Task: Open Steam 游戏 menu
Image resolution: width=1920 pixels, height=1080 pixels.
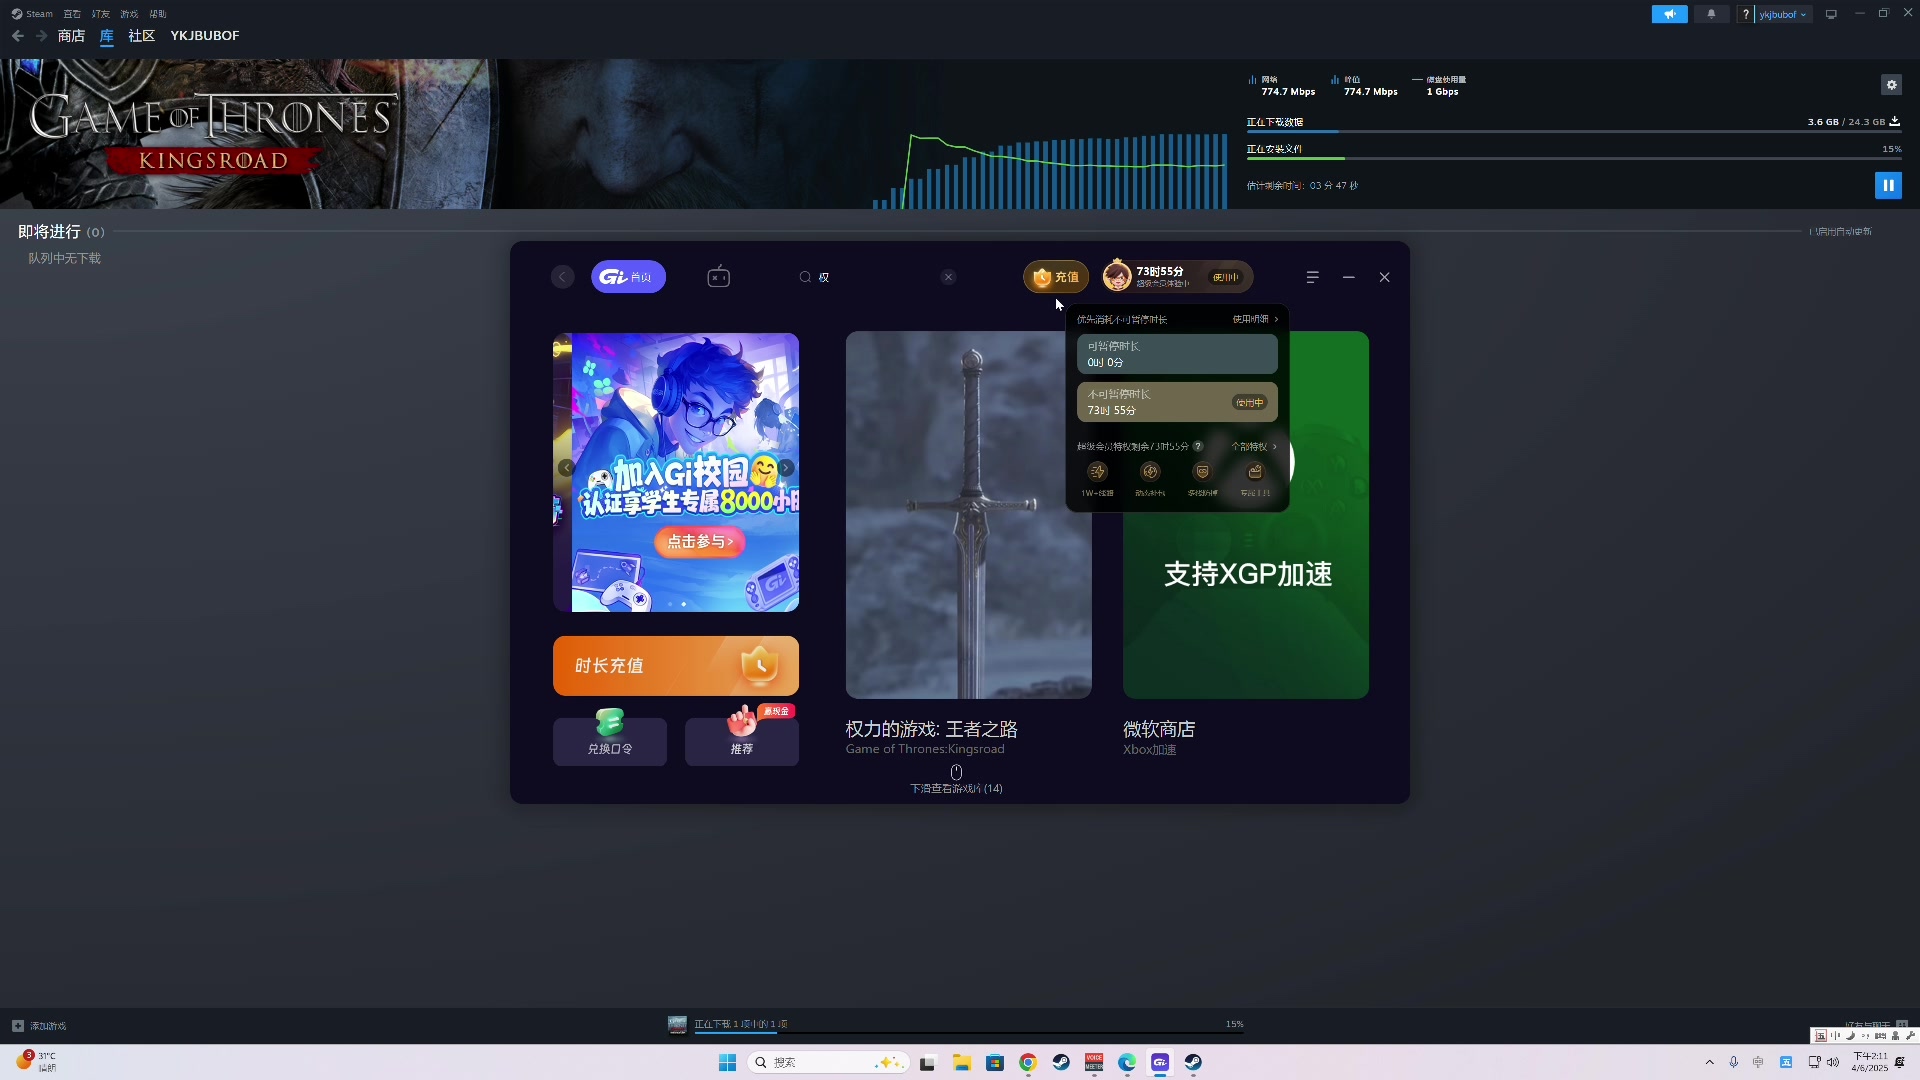Action: pyautogui.click(x=129, y=14)
